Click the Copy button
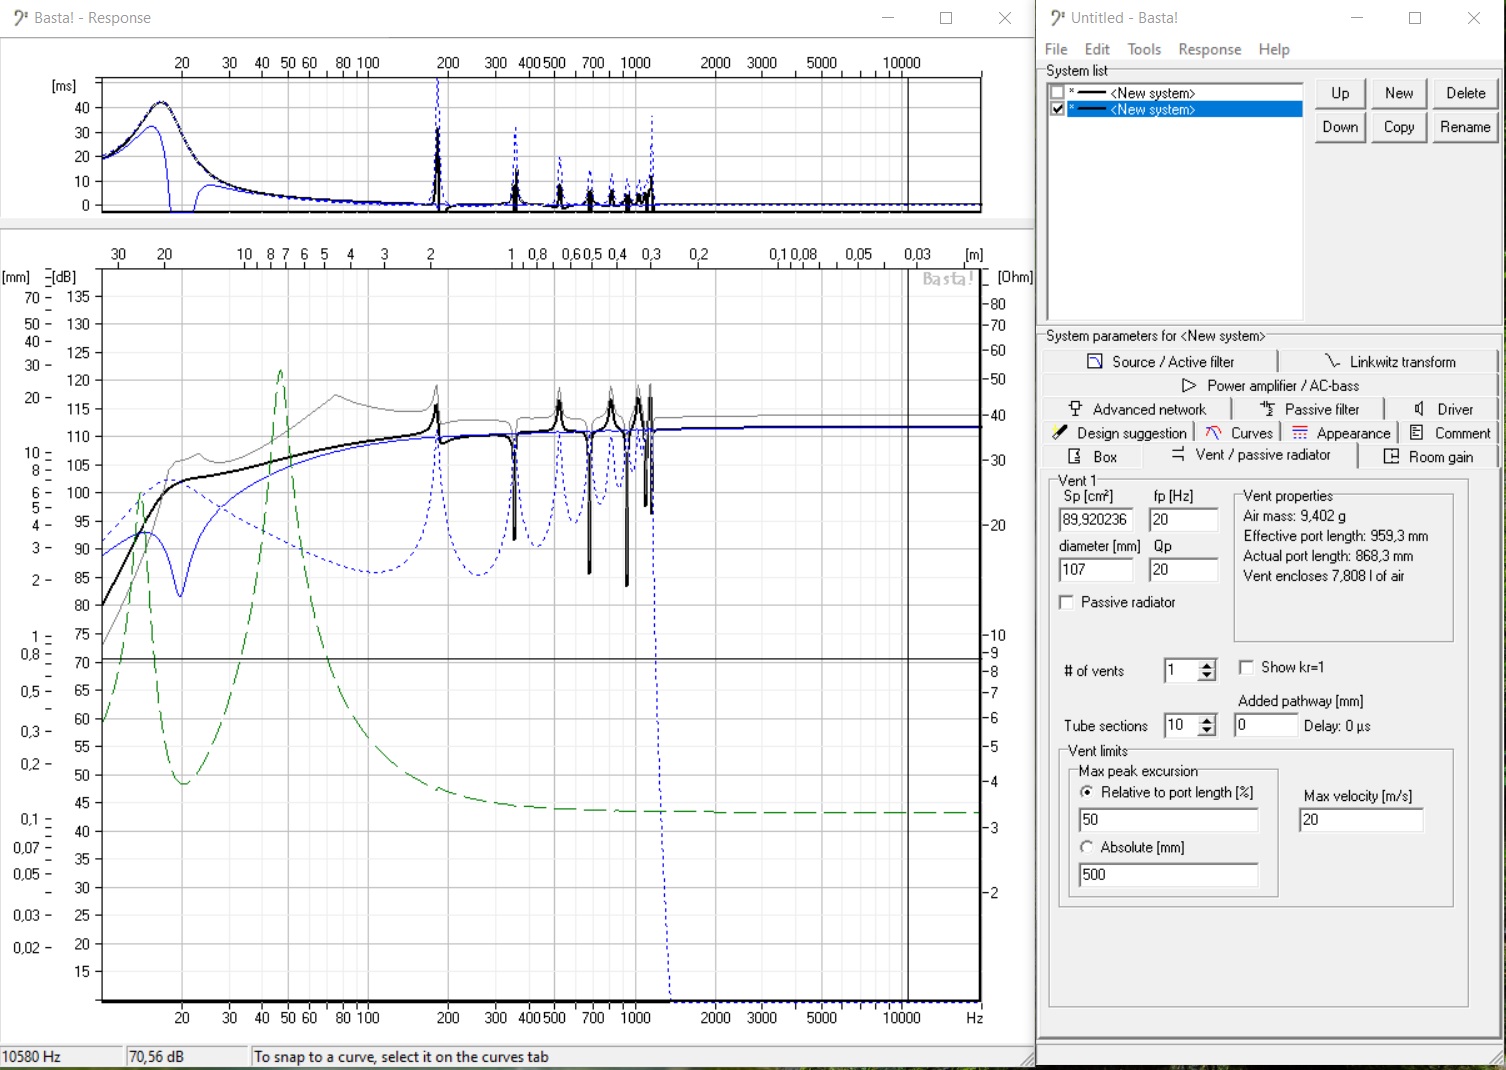Screen dimensions: 1506x1070 coord(1399,127)
